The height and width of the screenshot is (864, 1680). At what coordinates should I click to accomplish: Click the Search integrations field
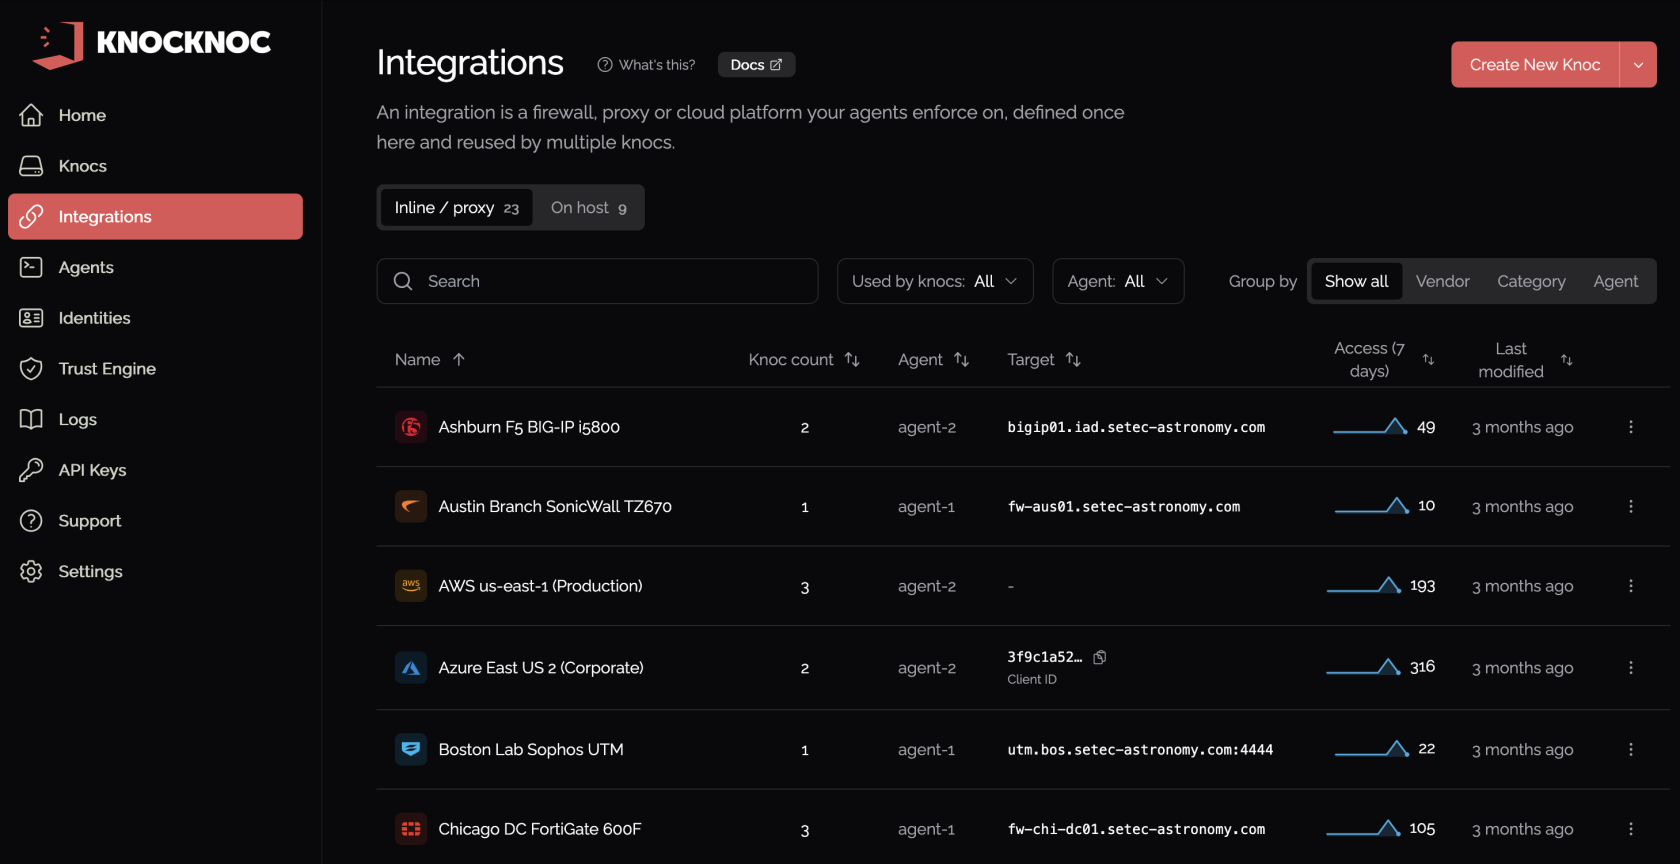(597, 281)
